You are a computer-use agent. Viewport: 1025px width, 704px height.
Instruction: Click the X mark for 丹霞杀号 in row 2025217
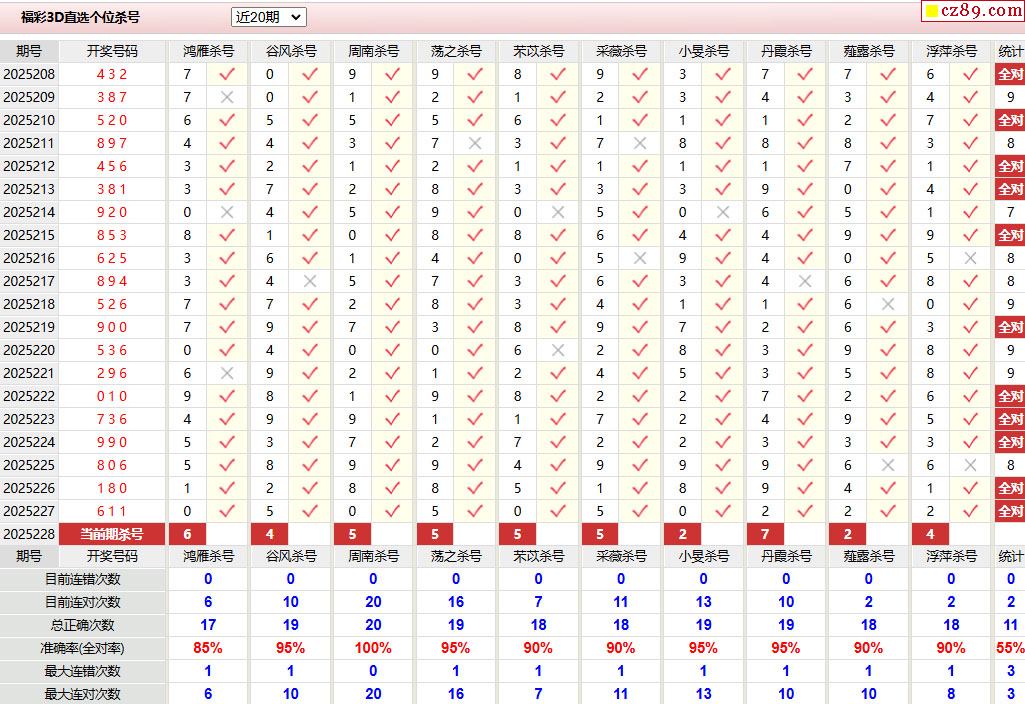pos(805,281)
